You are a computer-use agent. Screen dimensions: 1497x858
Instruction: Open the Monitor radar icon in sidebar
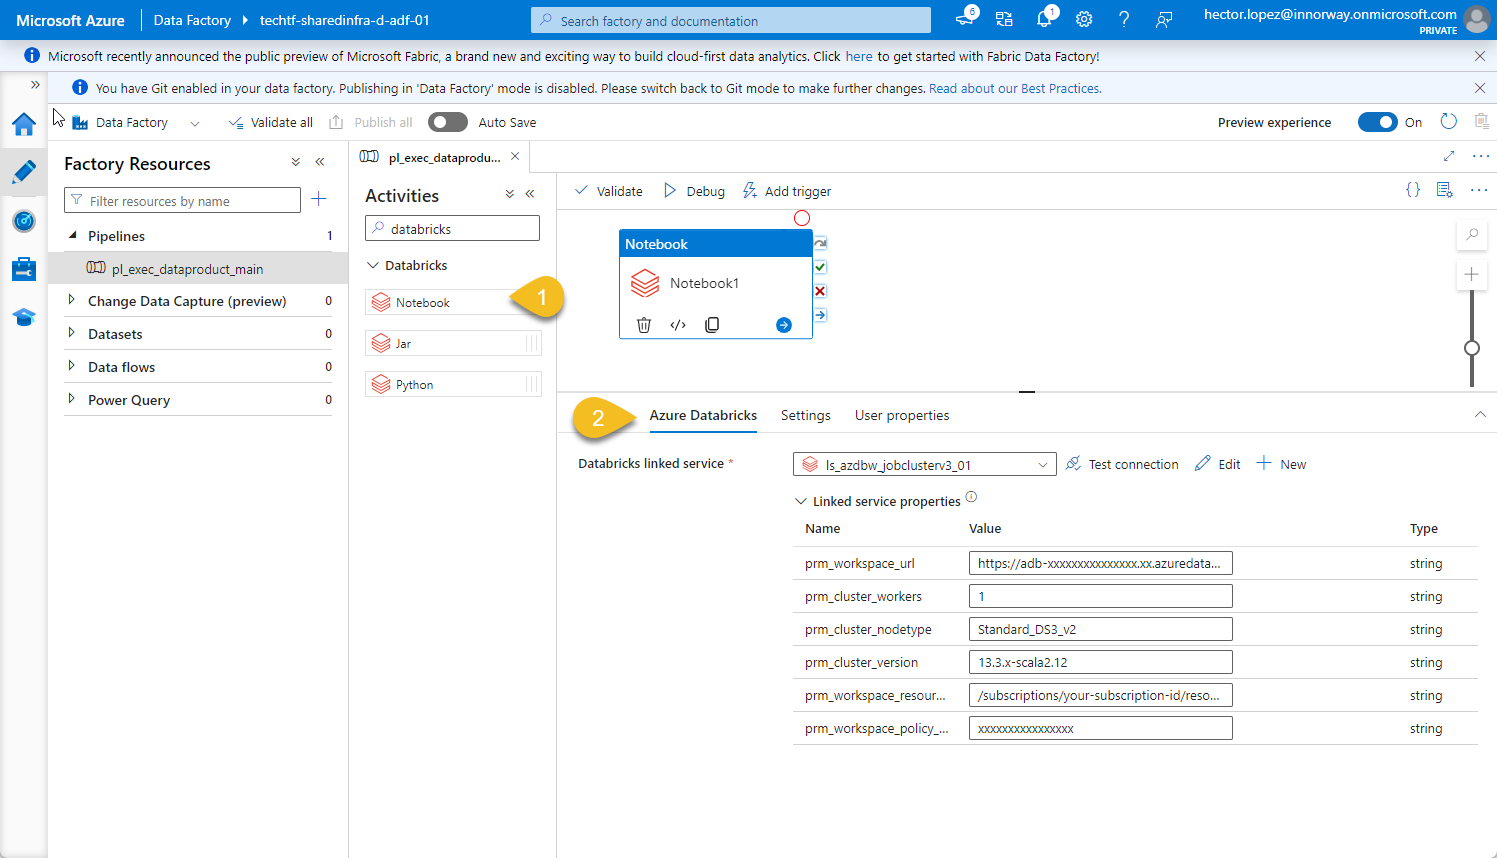[x=23, y=221]
